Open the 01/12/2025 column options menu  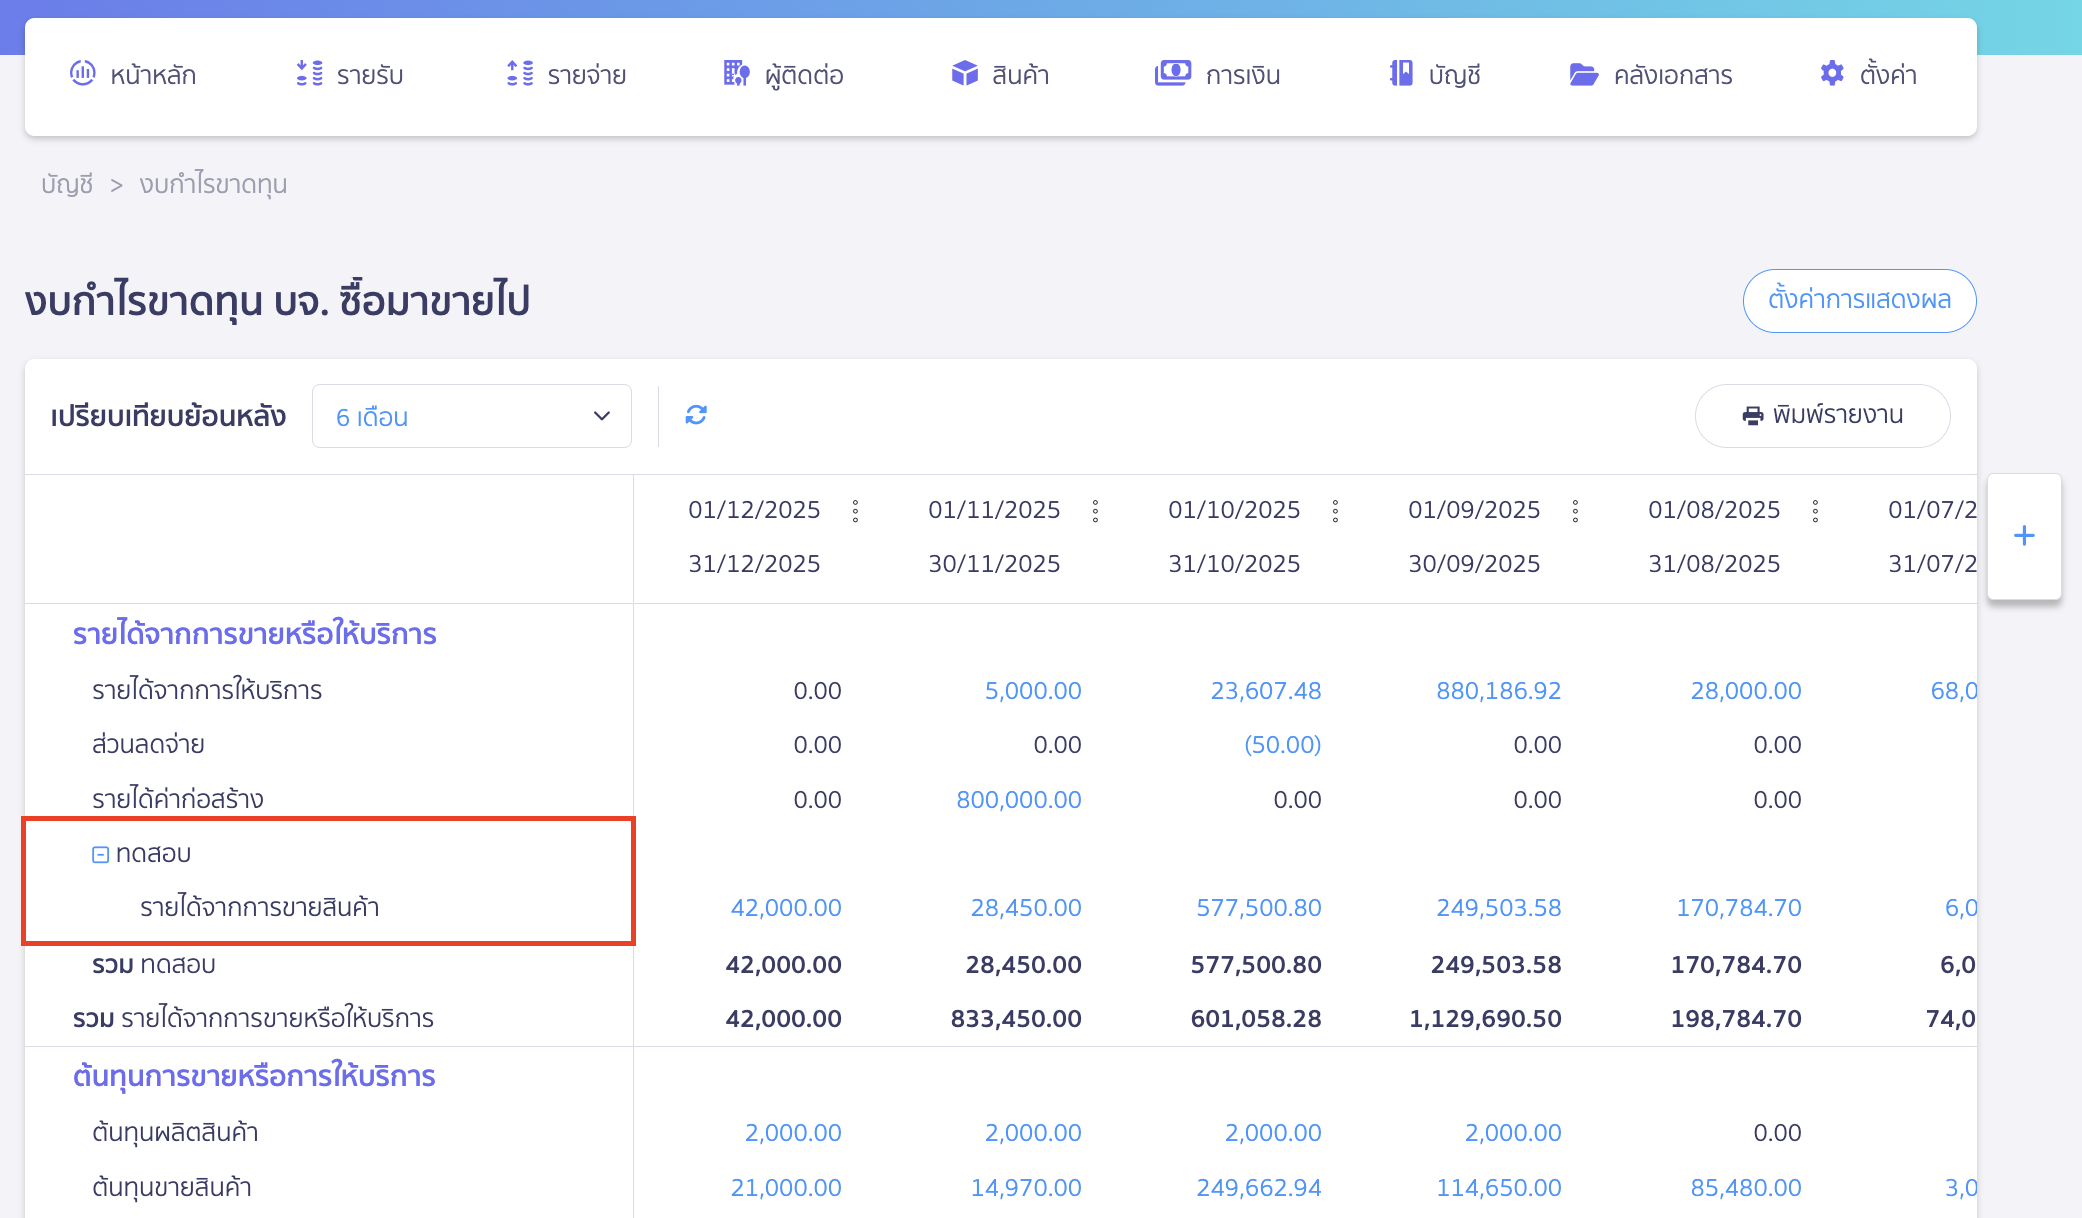tap(856, 510)
